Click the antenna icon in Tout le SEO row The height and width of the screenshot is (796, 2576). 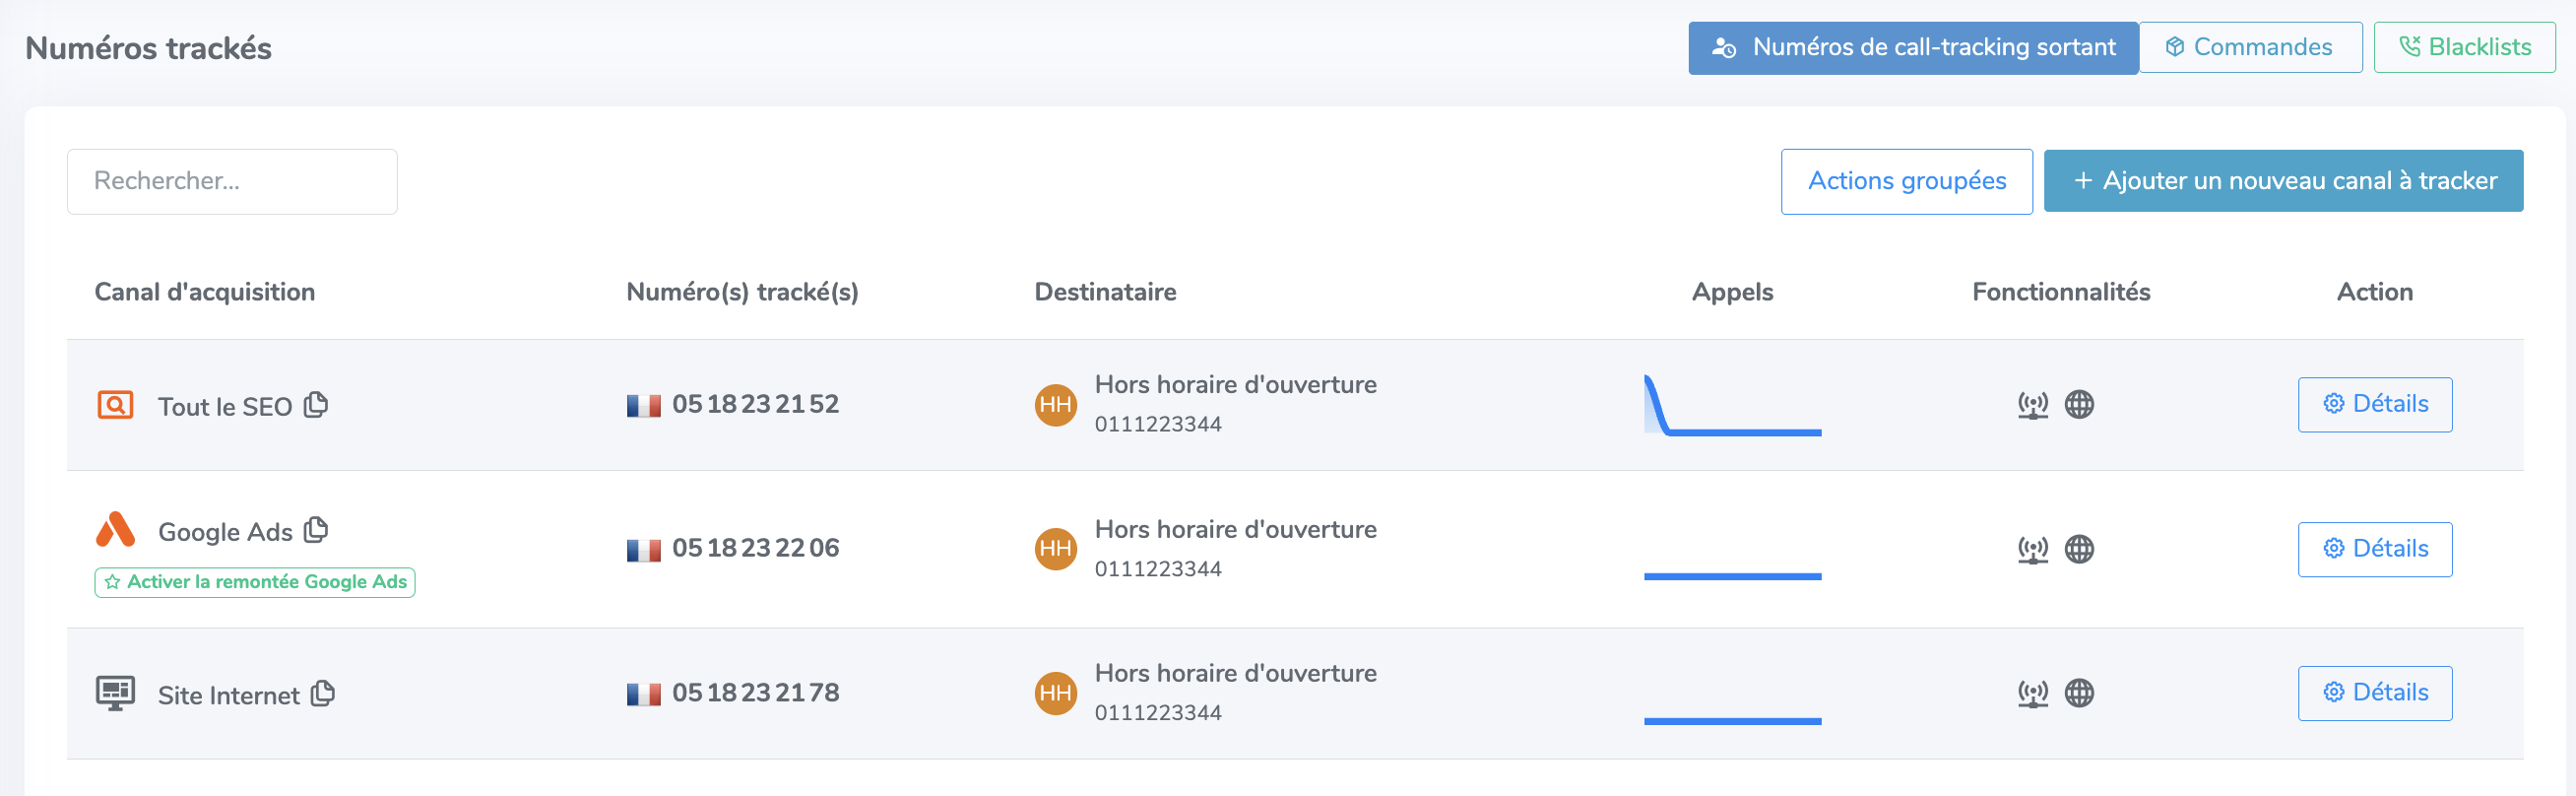point(2032,405)
